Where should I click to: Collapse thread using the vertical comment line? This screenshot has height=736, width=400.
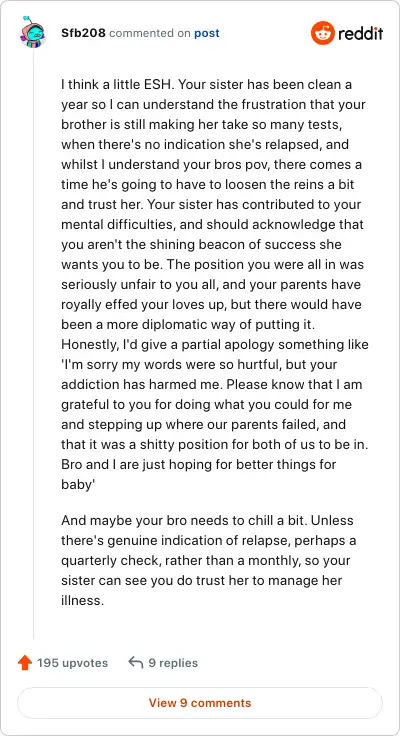click(33, 343)
